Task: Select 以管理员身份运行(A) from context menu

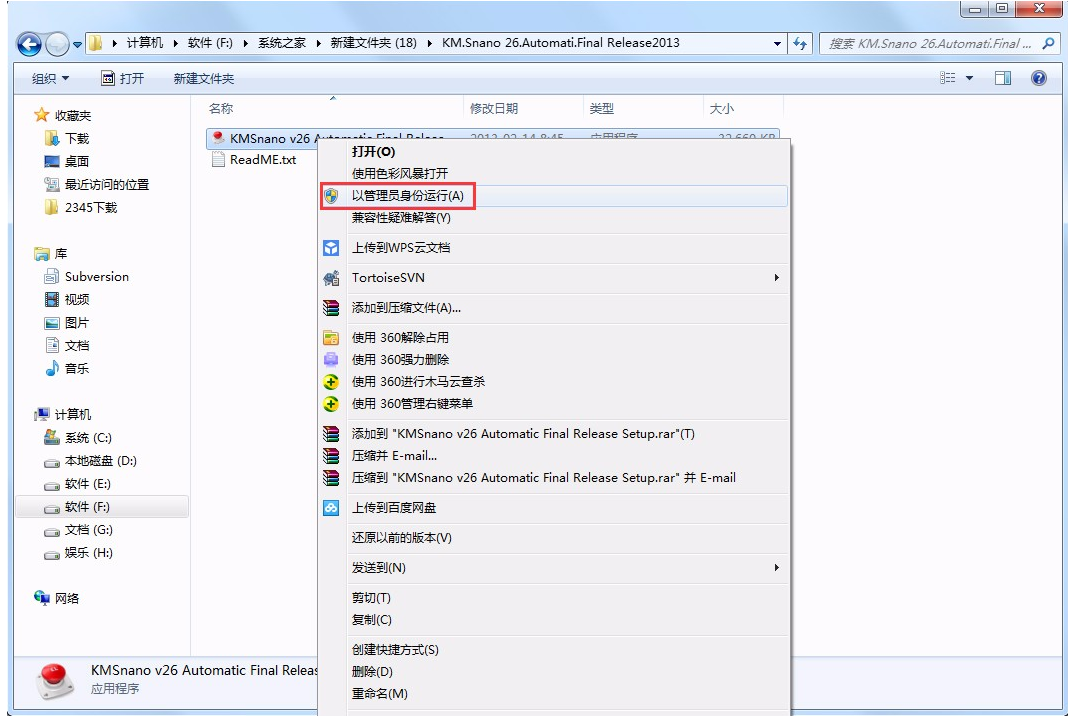Action: point(407,196)
